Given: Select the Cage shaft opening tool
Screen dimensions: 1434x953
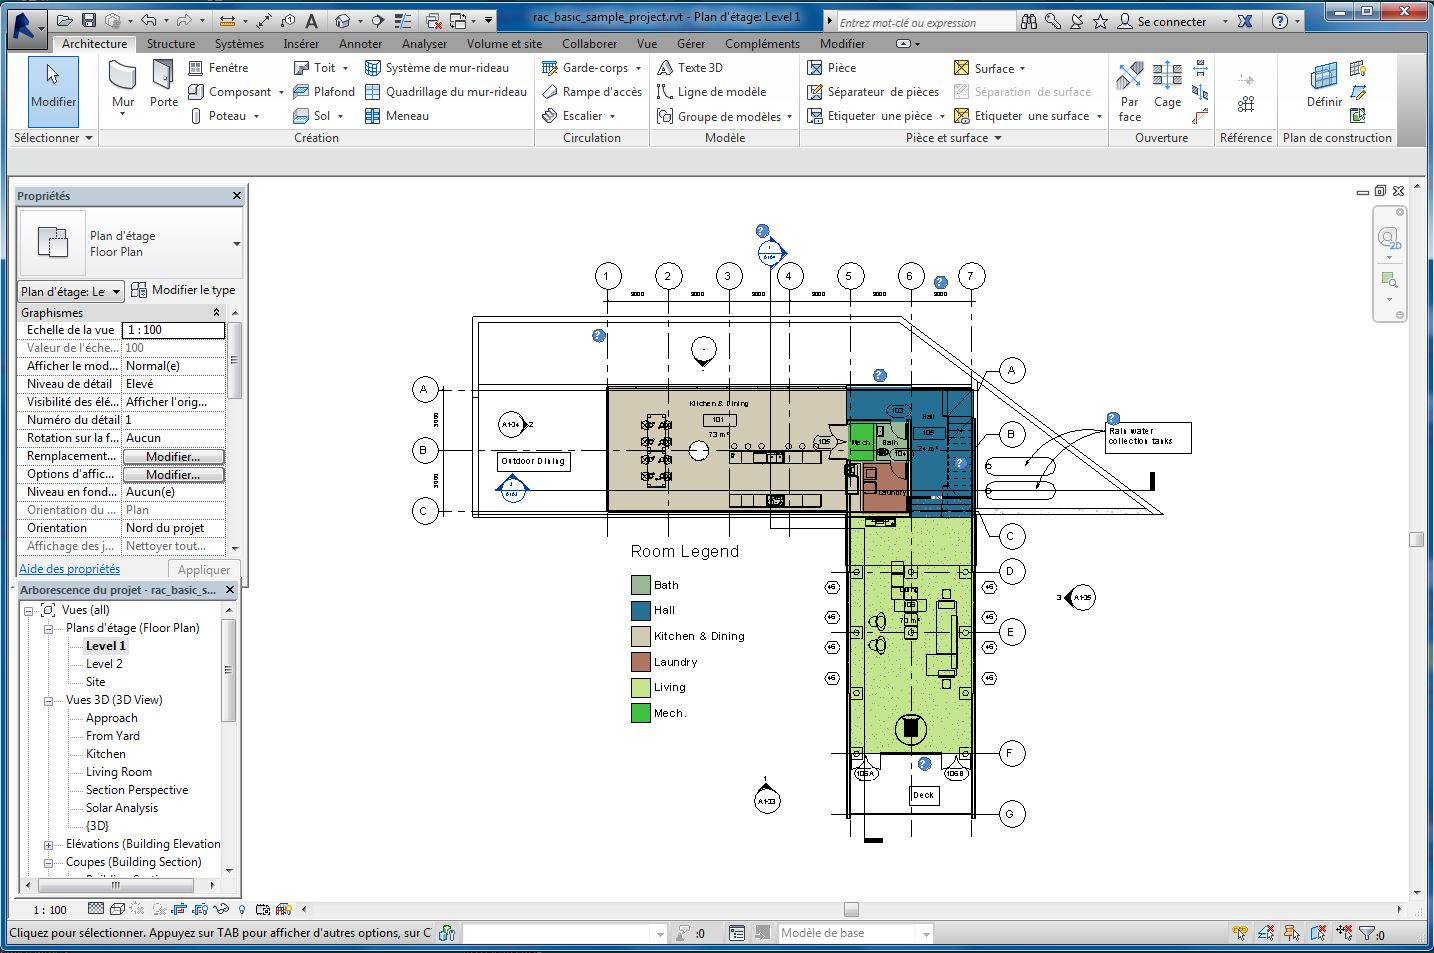Looking at the screenshot, I should tap(1167, 85).
